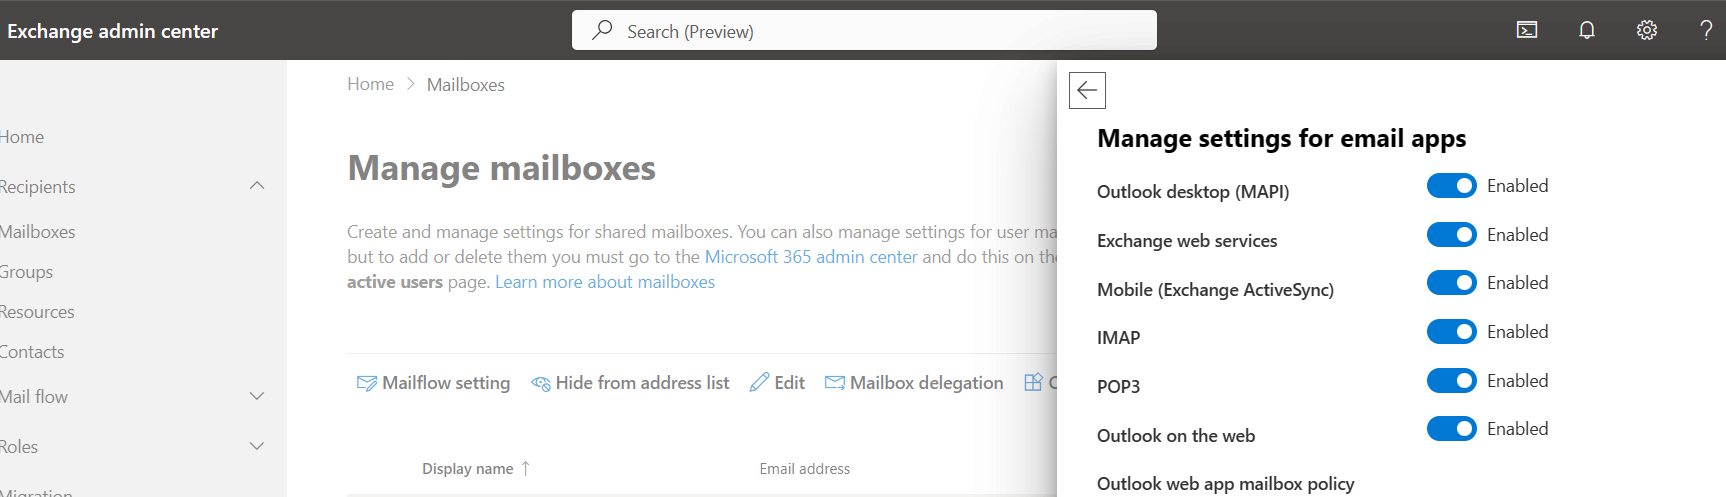Click the Hide from address list icon
The image size is (1726, 497).
pos(541,383)
